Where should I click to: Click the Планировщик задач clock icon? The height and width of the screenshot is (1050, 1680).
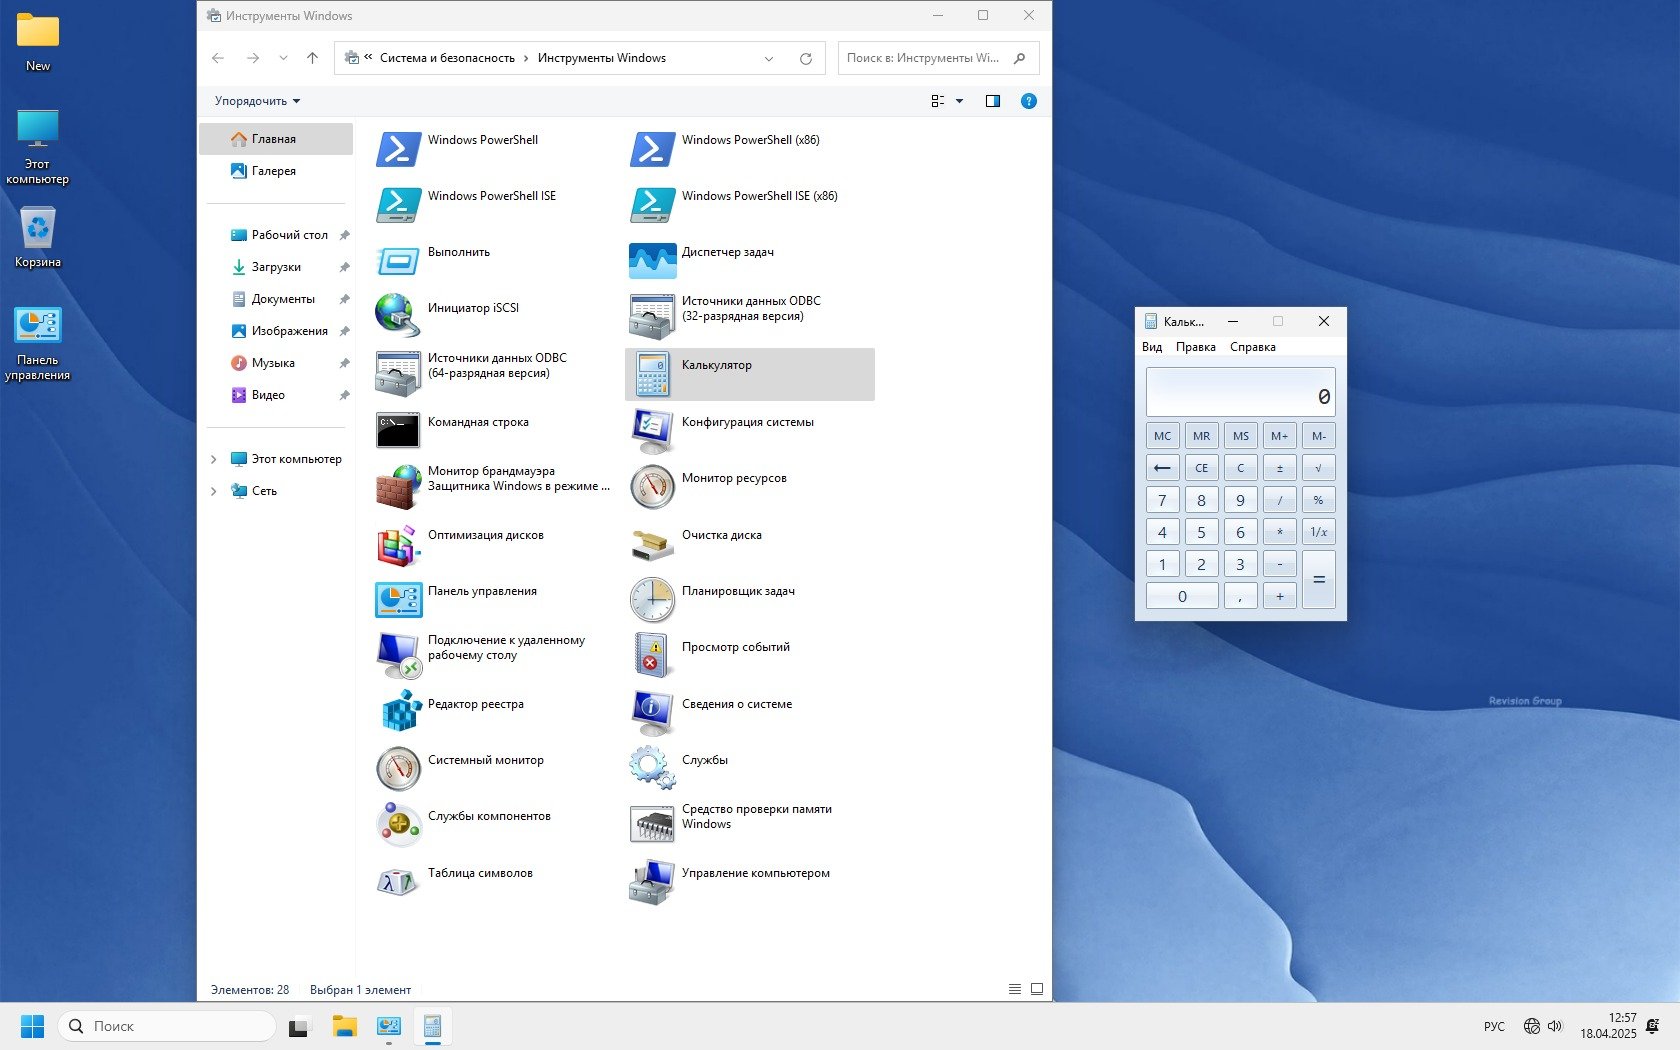[652, 599]
